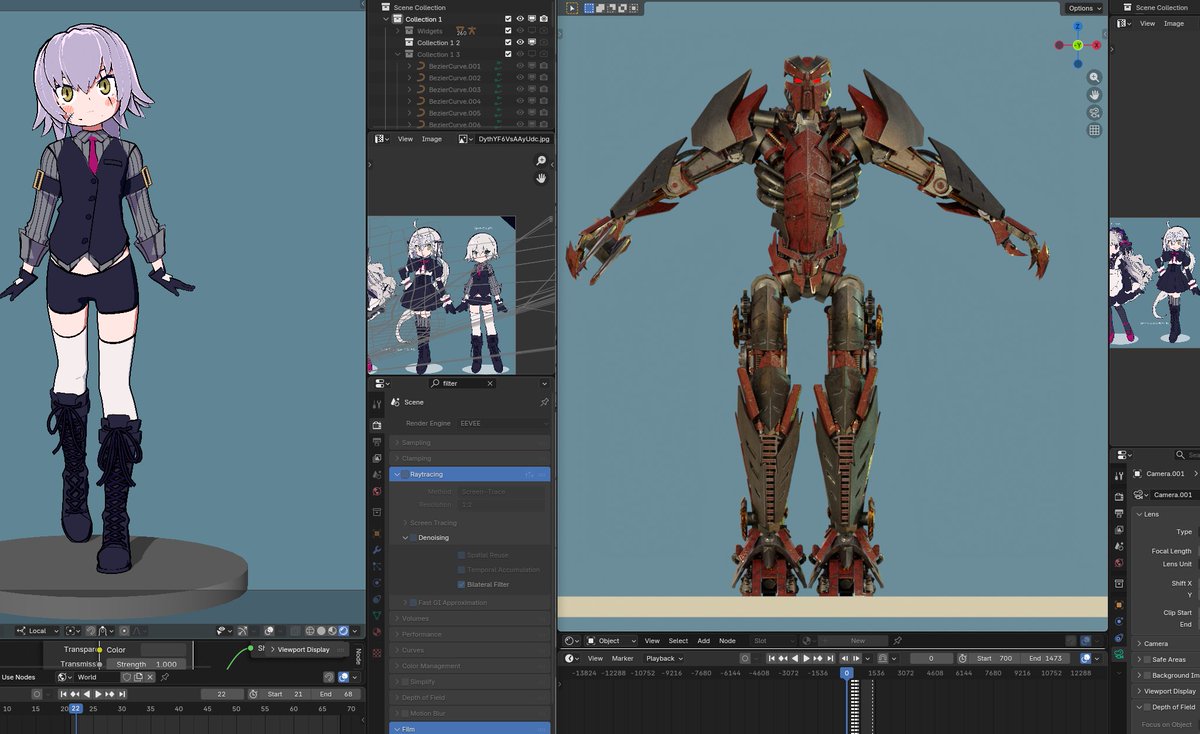Toggle camera view gizmo in robot viewport
Image resolution: width=1200 pixels, height=734 pixels.
[1095, 112]
